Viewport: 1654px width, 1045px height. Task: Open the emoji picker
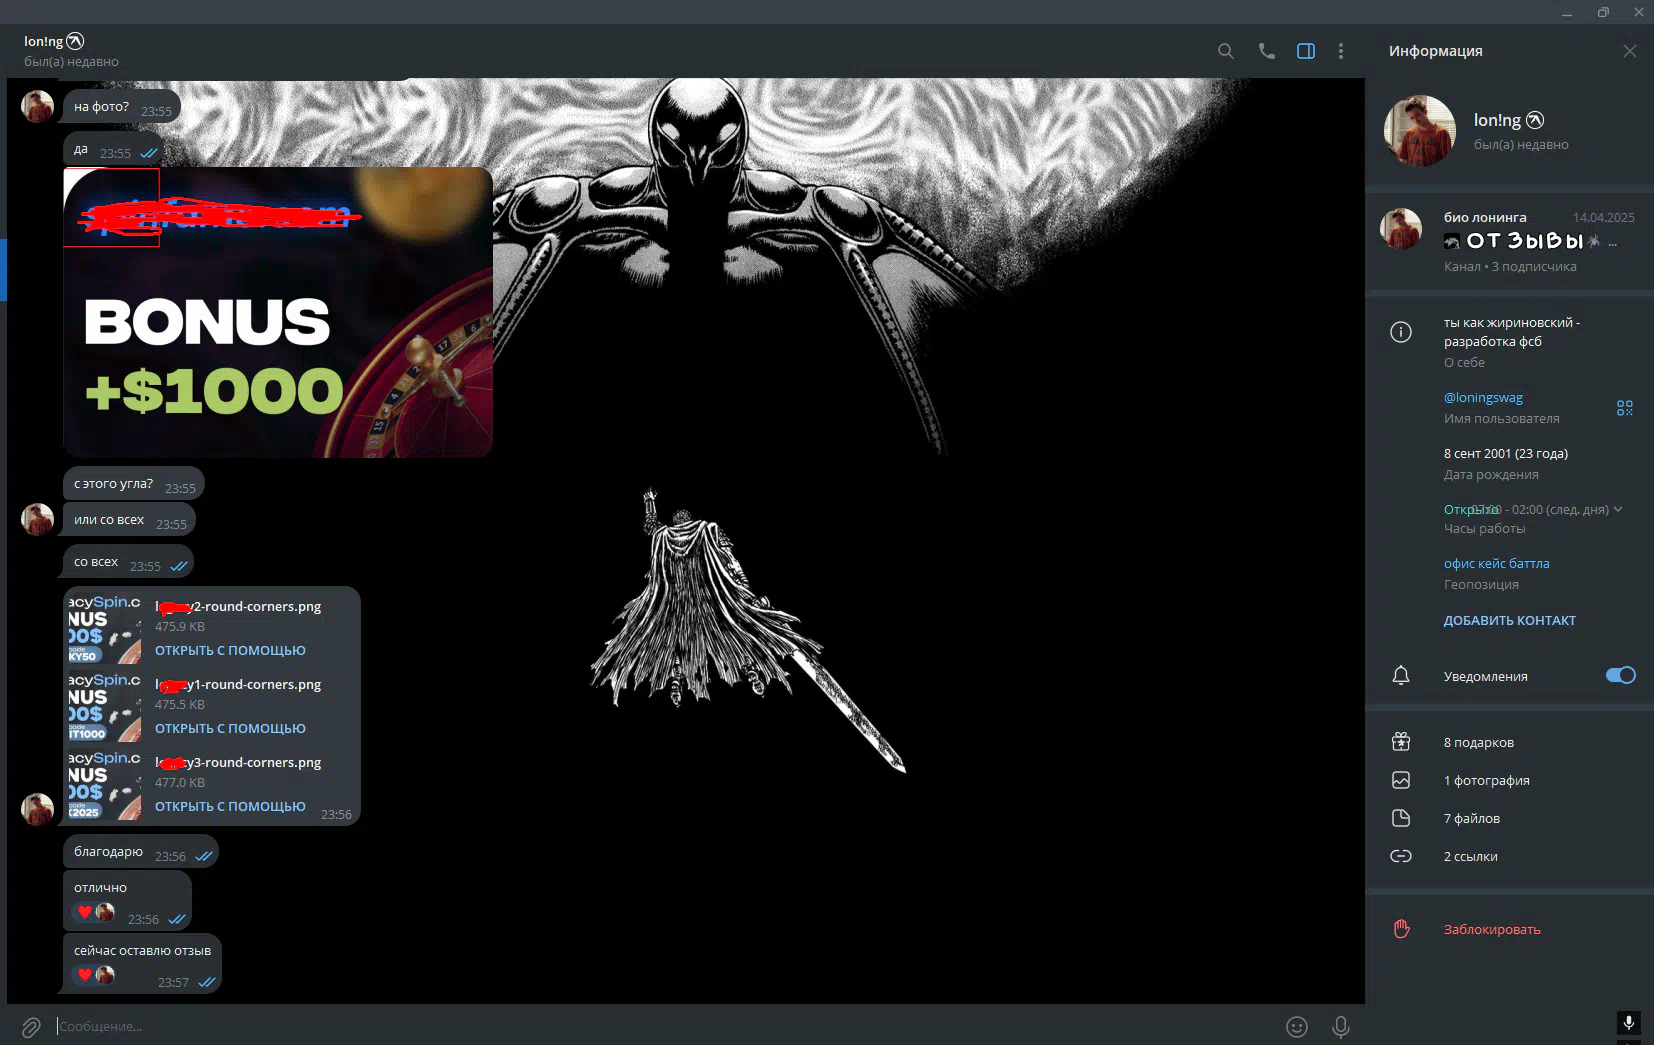coord(1297,1027)
